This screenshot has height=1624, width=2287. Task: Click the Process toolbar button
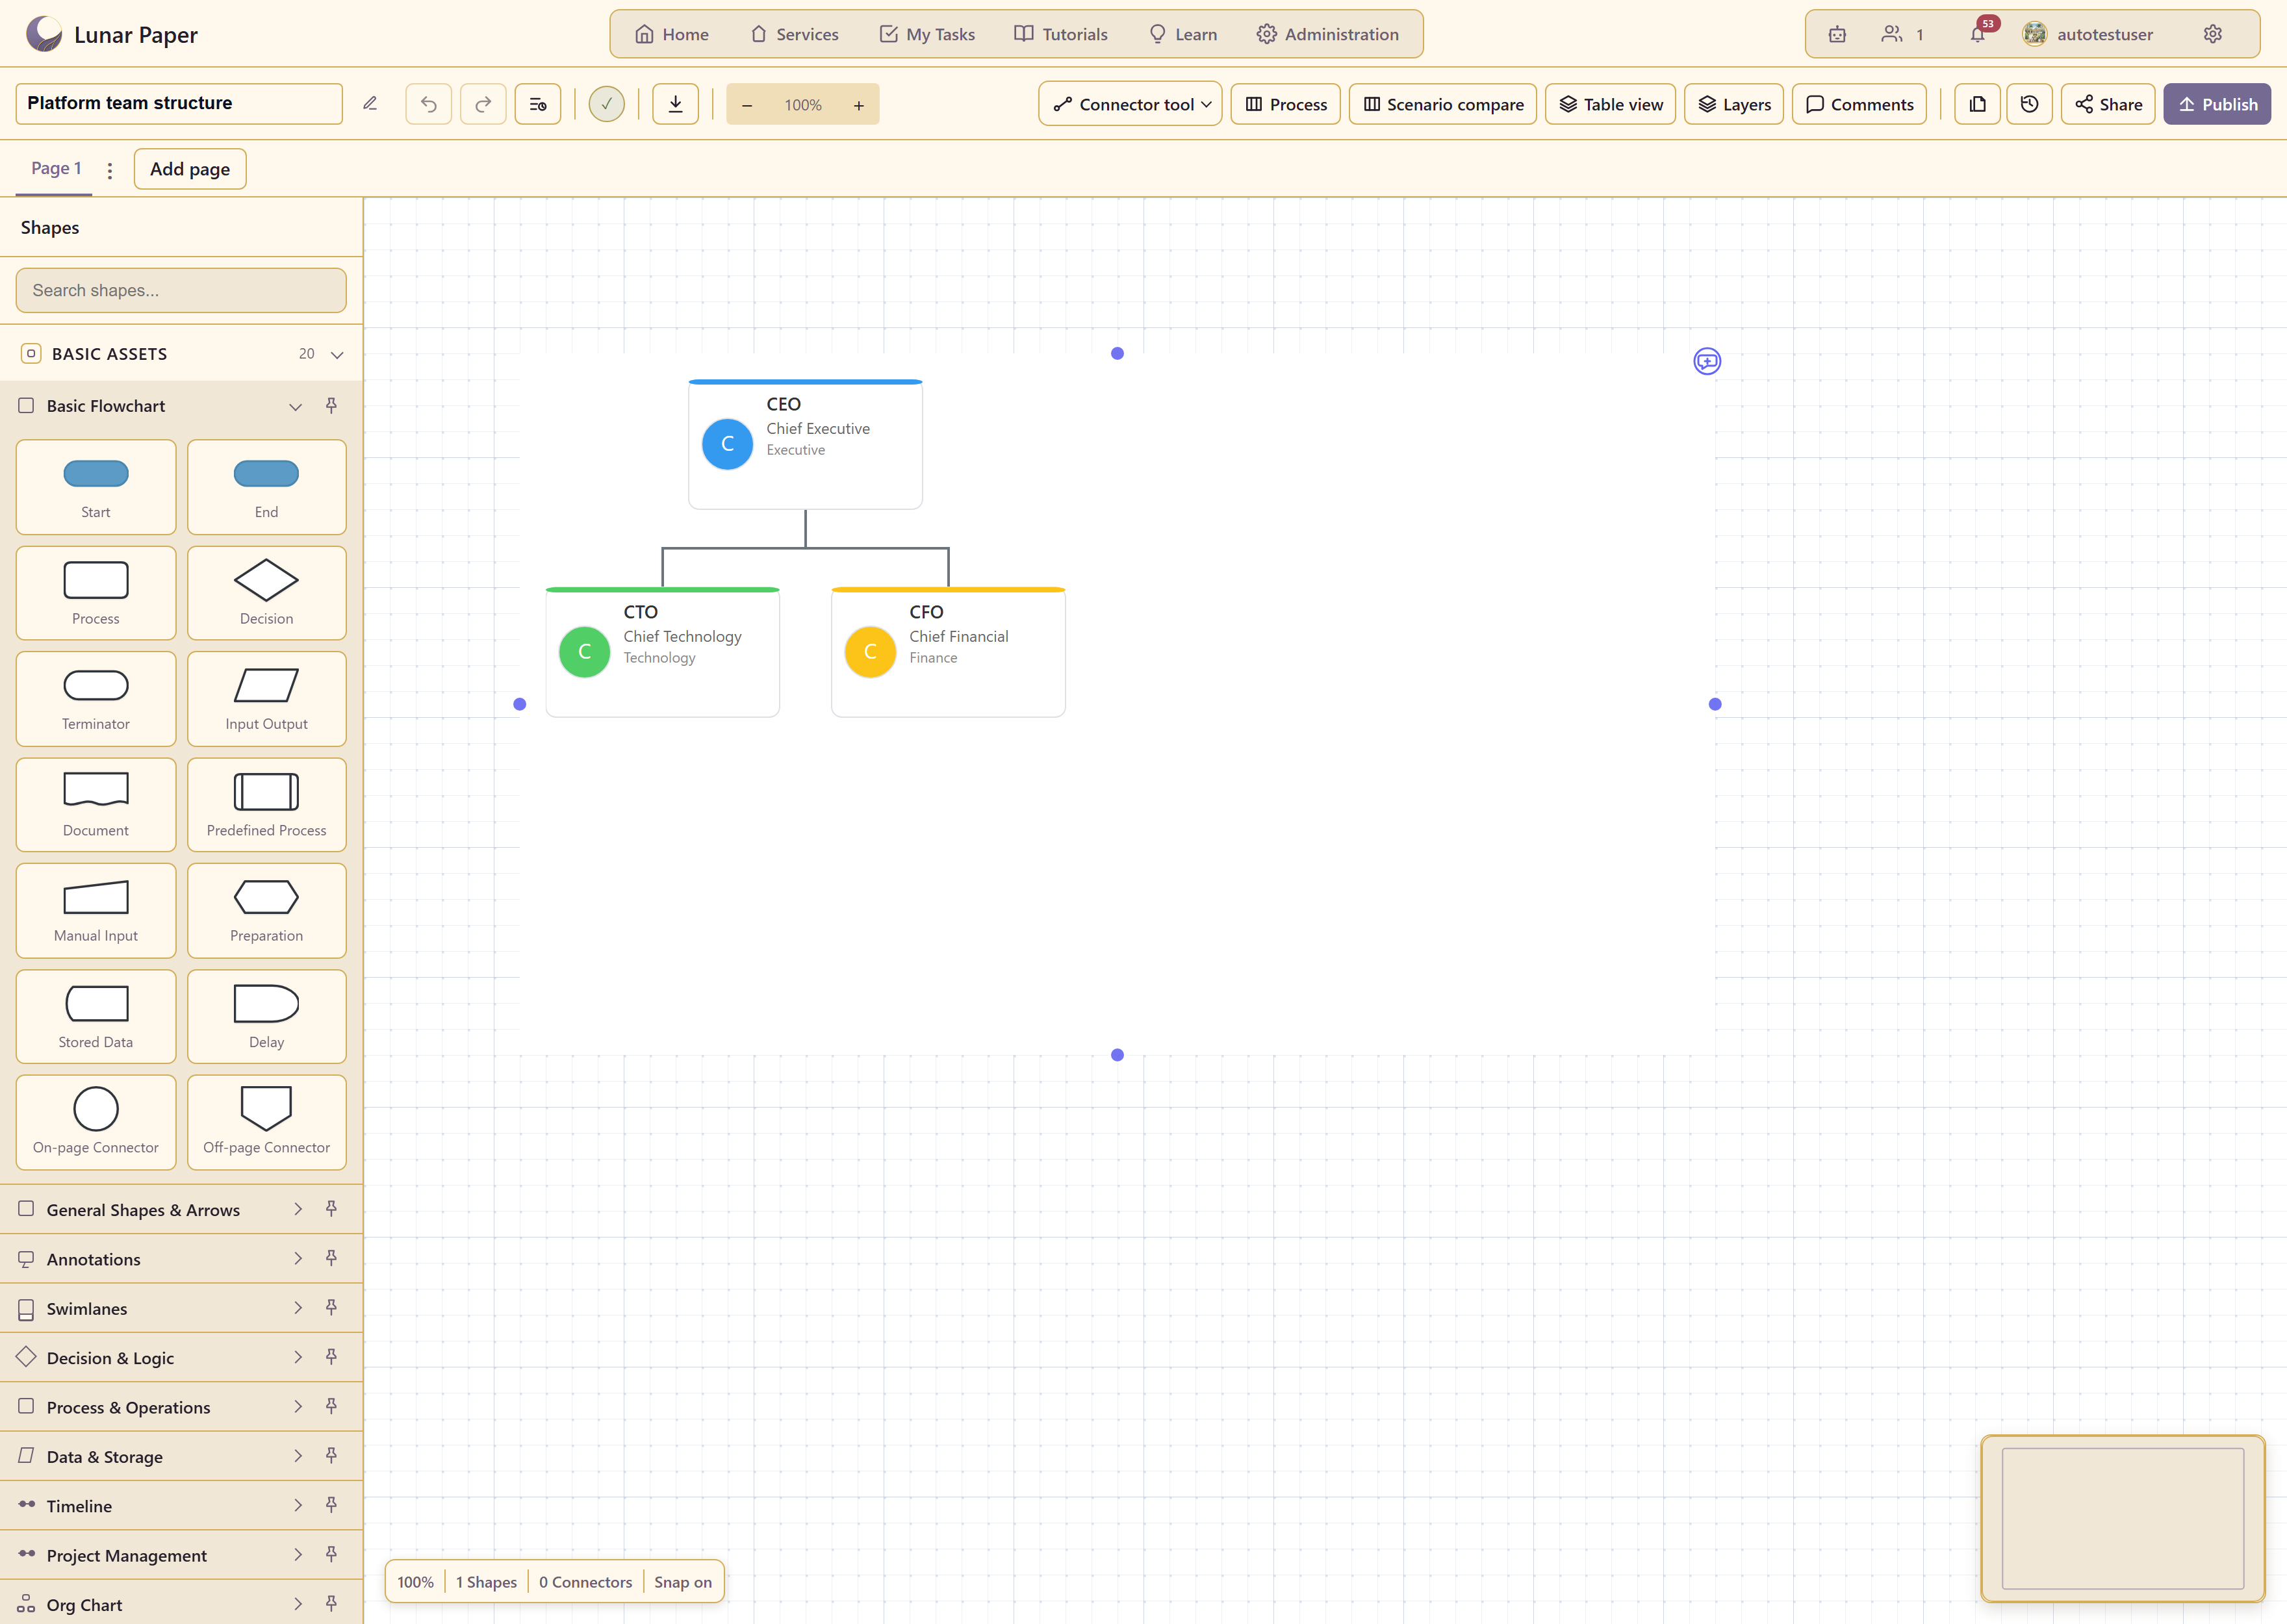(1286, 104)
